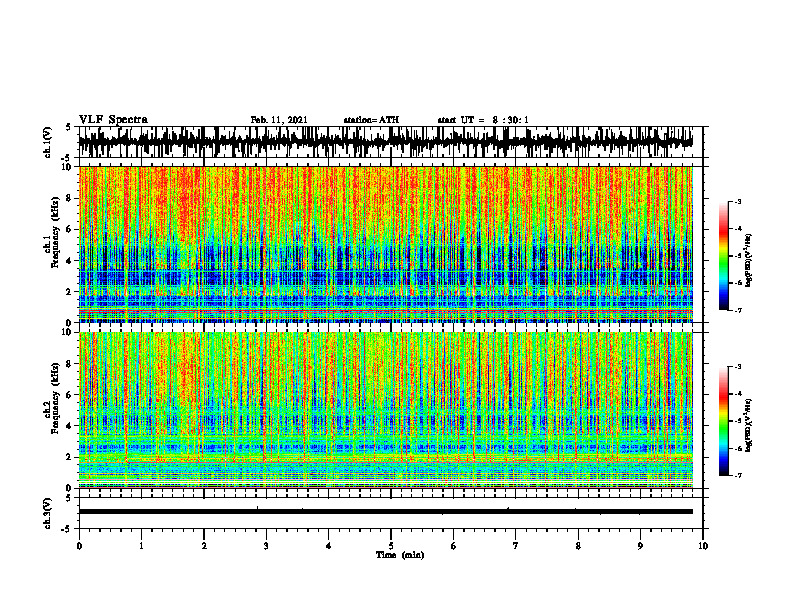792x612 pixels.
Task: Click the "-3" label on ch.1 color scale
Action: (738, 202)
